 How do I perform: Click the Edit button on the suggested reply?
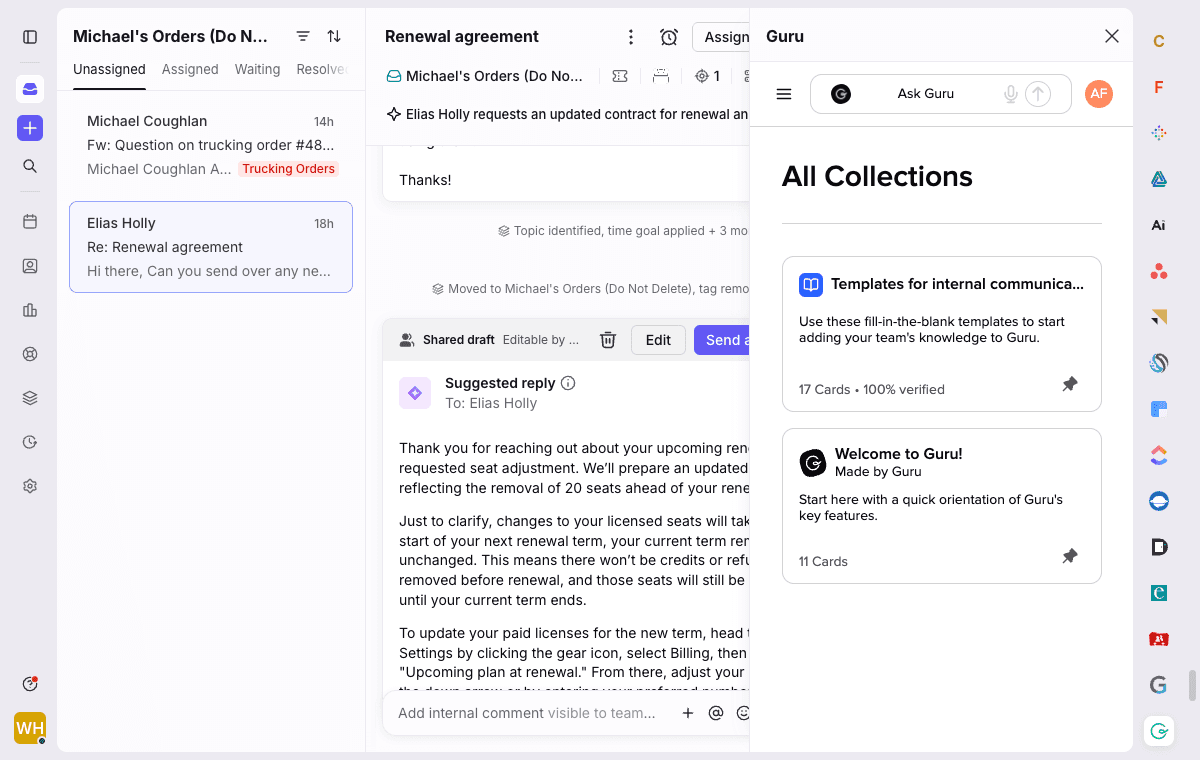[x=658, y=340]
